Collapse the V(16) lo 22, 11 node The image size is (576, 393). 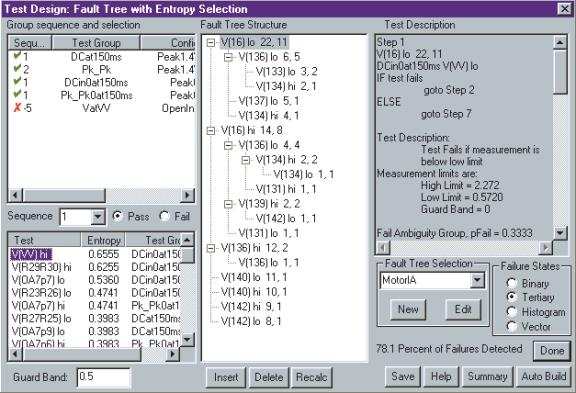click(211, 43)
